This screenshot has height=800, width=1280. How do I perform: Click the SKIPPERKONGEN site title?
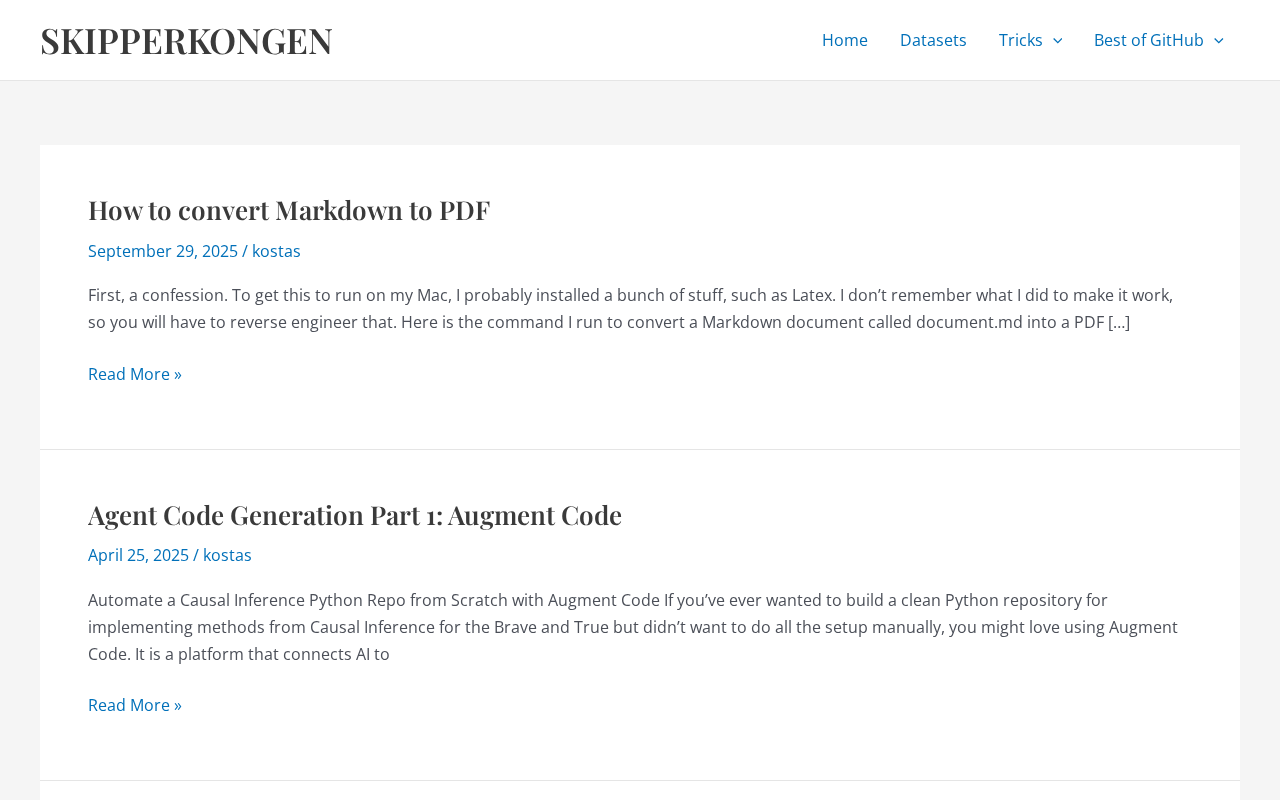point(186,40)
